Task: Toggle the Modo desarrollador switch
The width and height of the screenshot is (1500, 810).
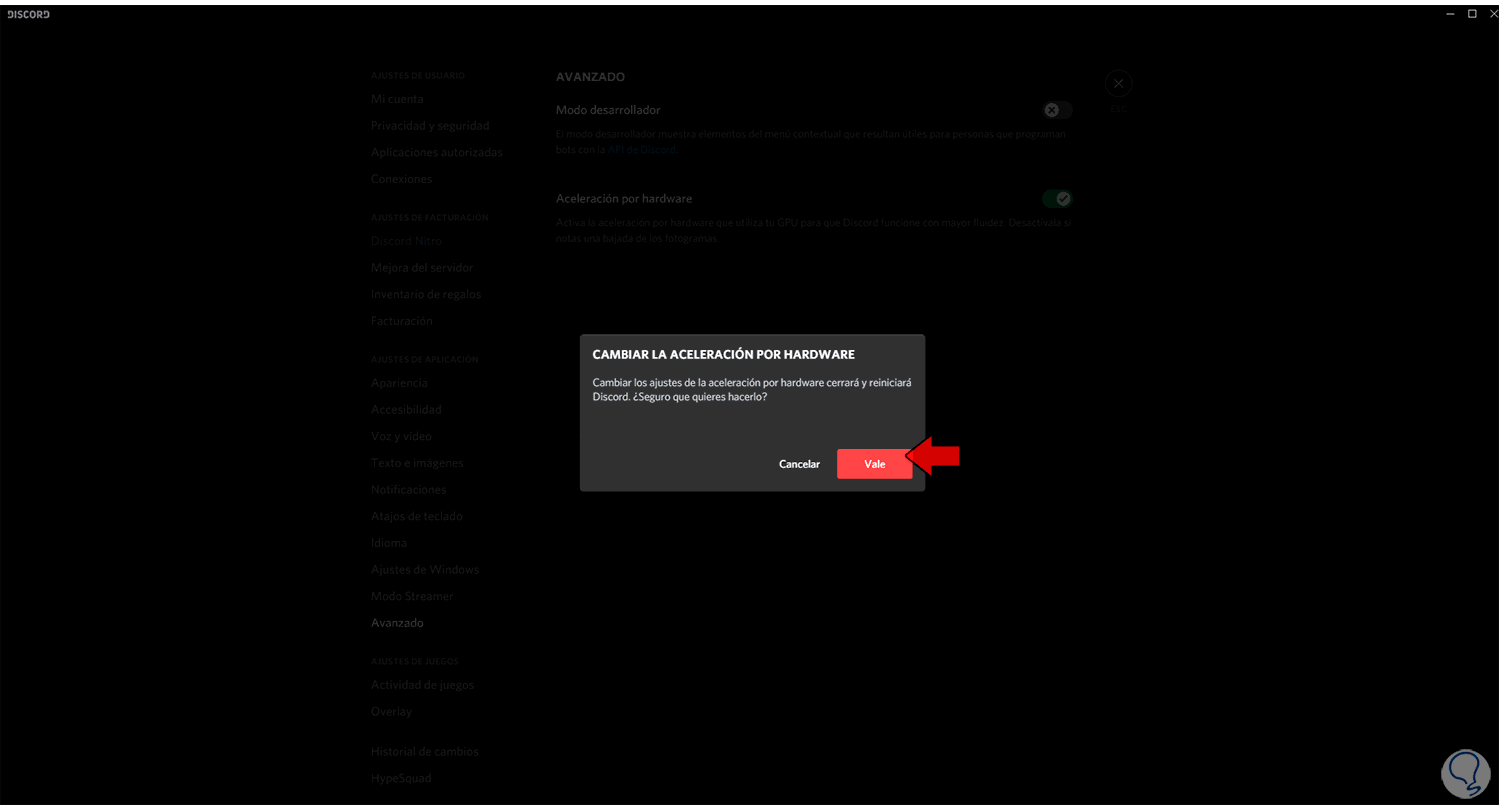Action: [1056, 110]
